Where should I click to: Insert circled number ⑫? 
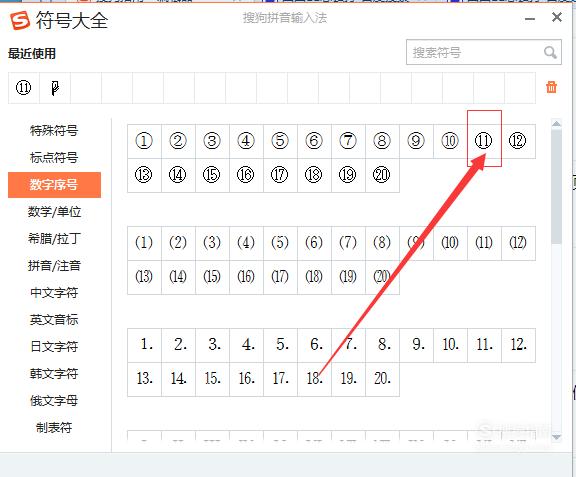tap(518, 141)
